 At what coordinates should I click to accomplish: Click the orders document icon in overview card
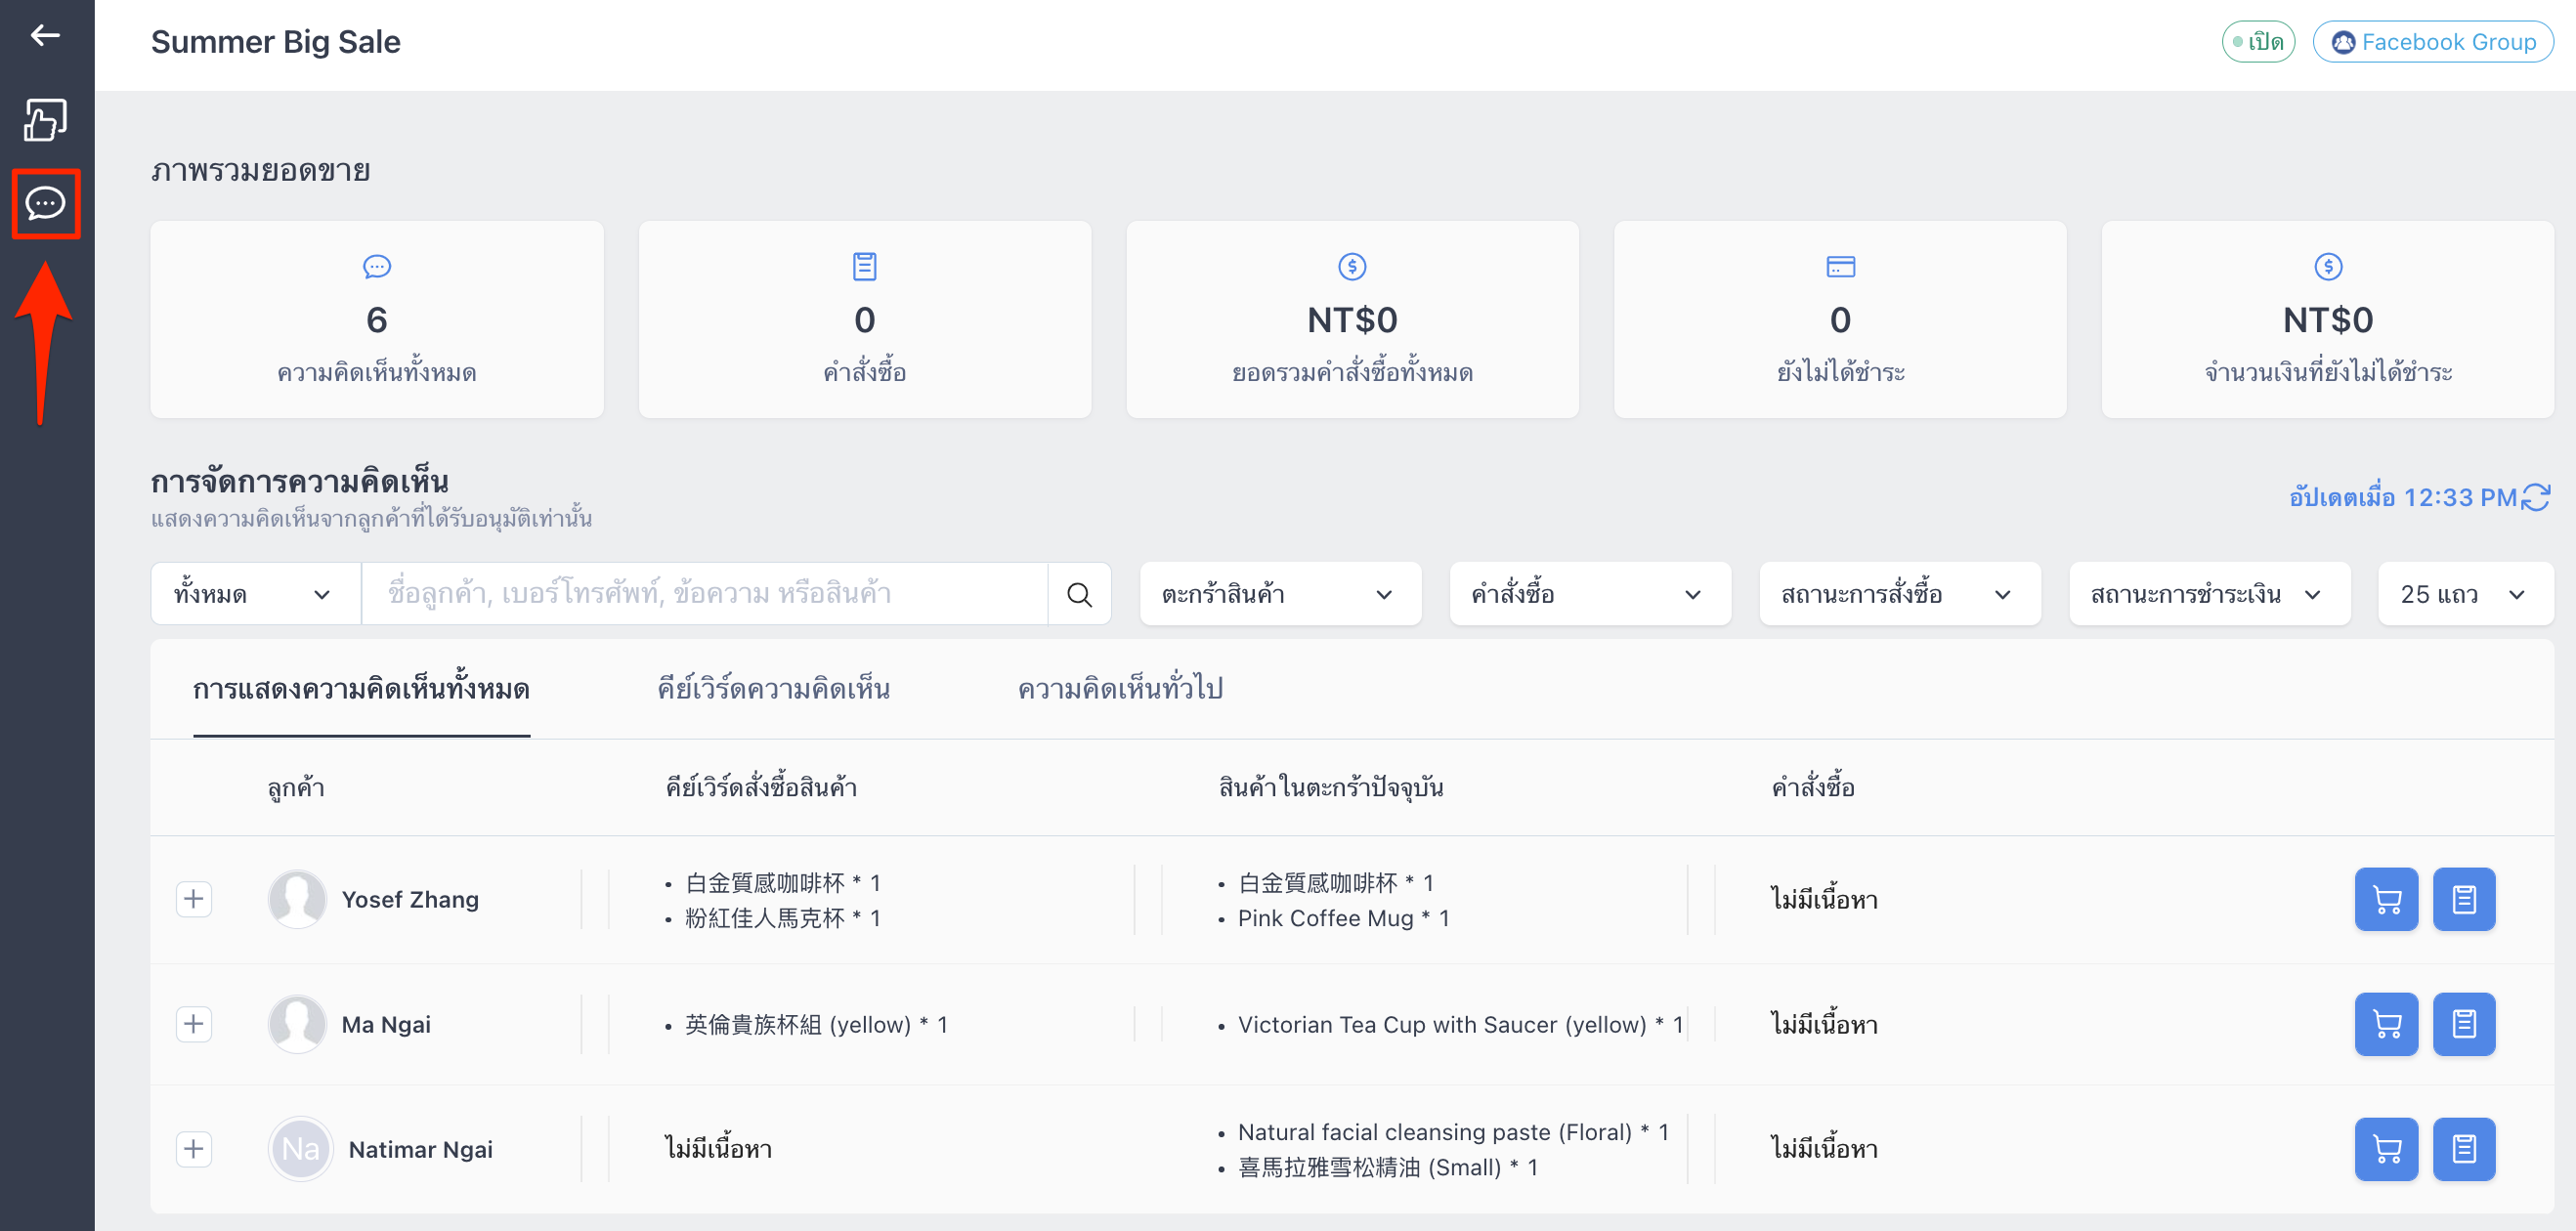pos(864,266)
